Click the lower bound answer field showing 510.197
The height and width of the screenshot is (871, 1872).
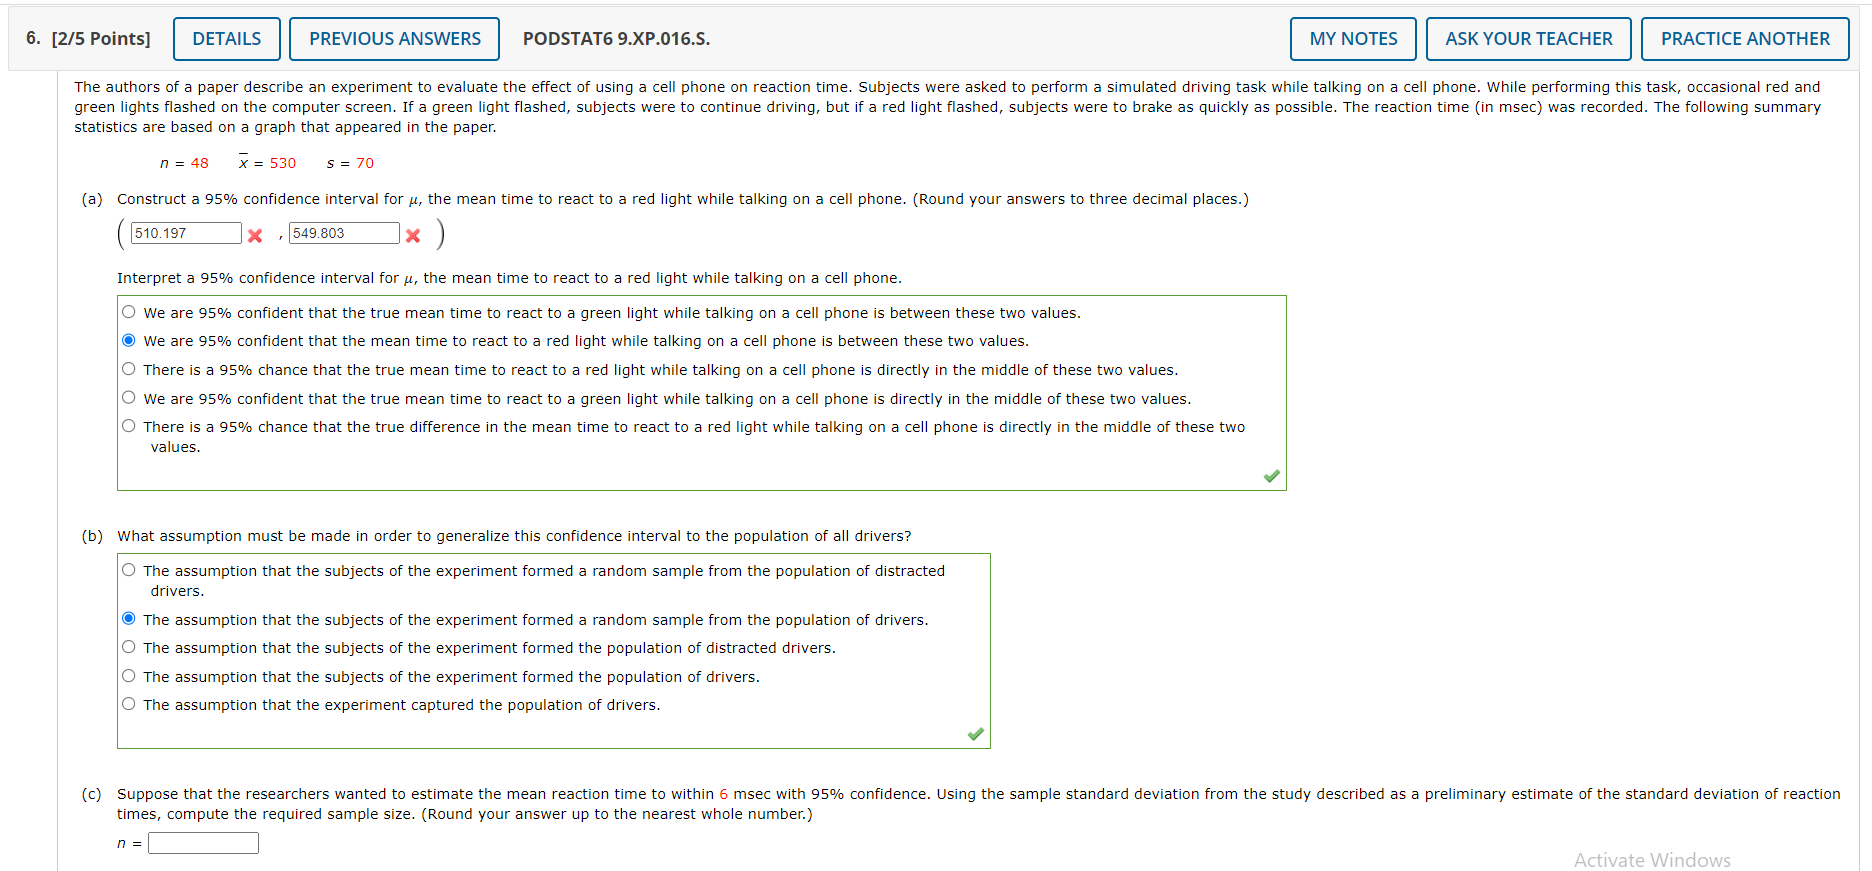click(185, 232)
